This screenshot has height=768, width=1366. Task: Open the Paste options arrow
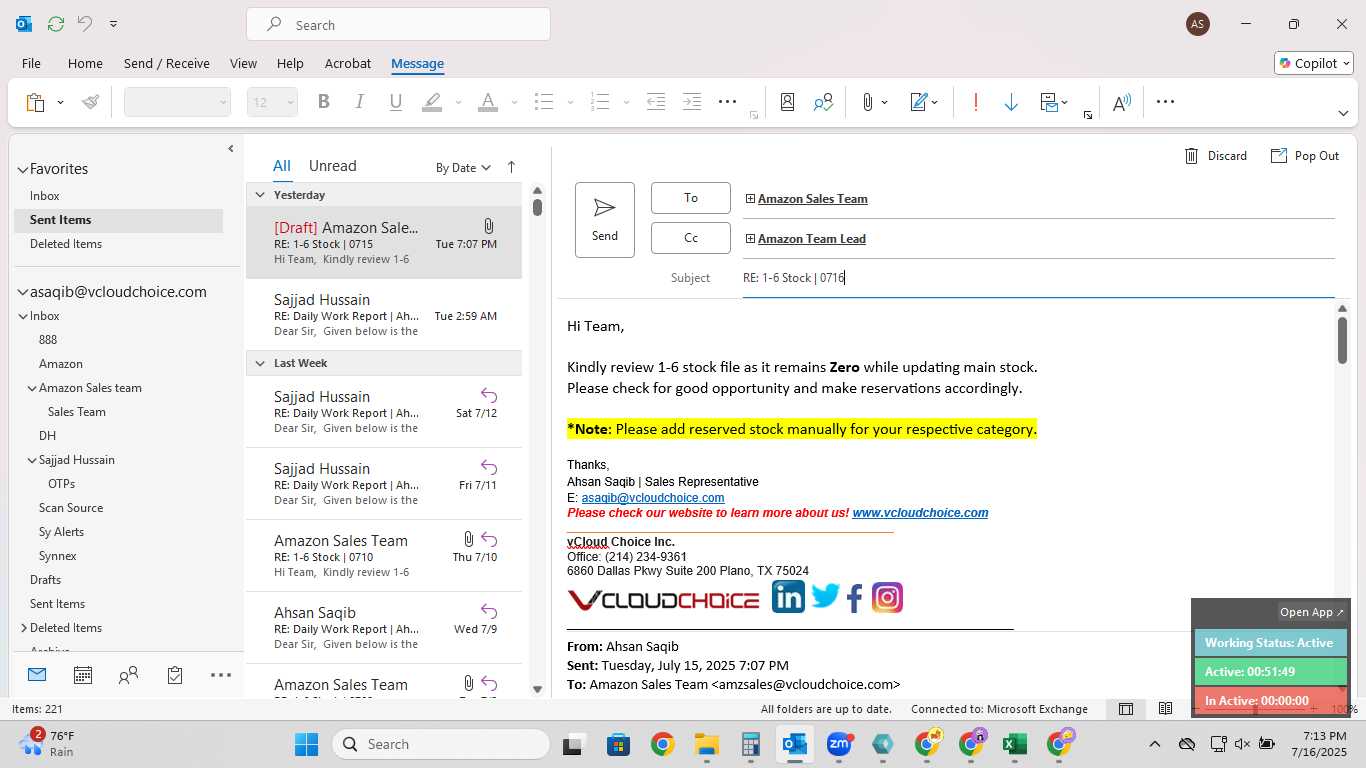click(x=60, y=102)
